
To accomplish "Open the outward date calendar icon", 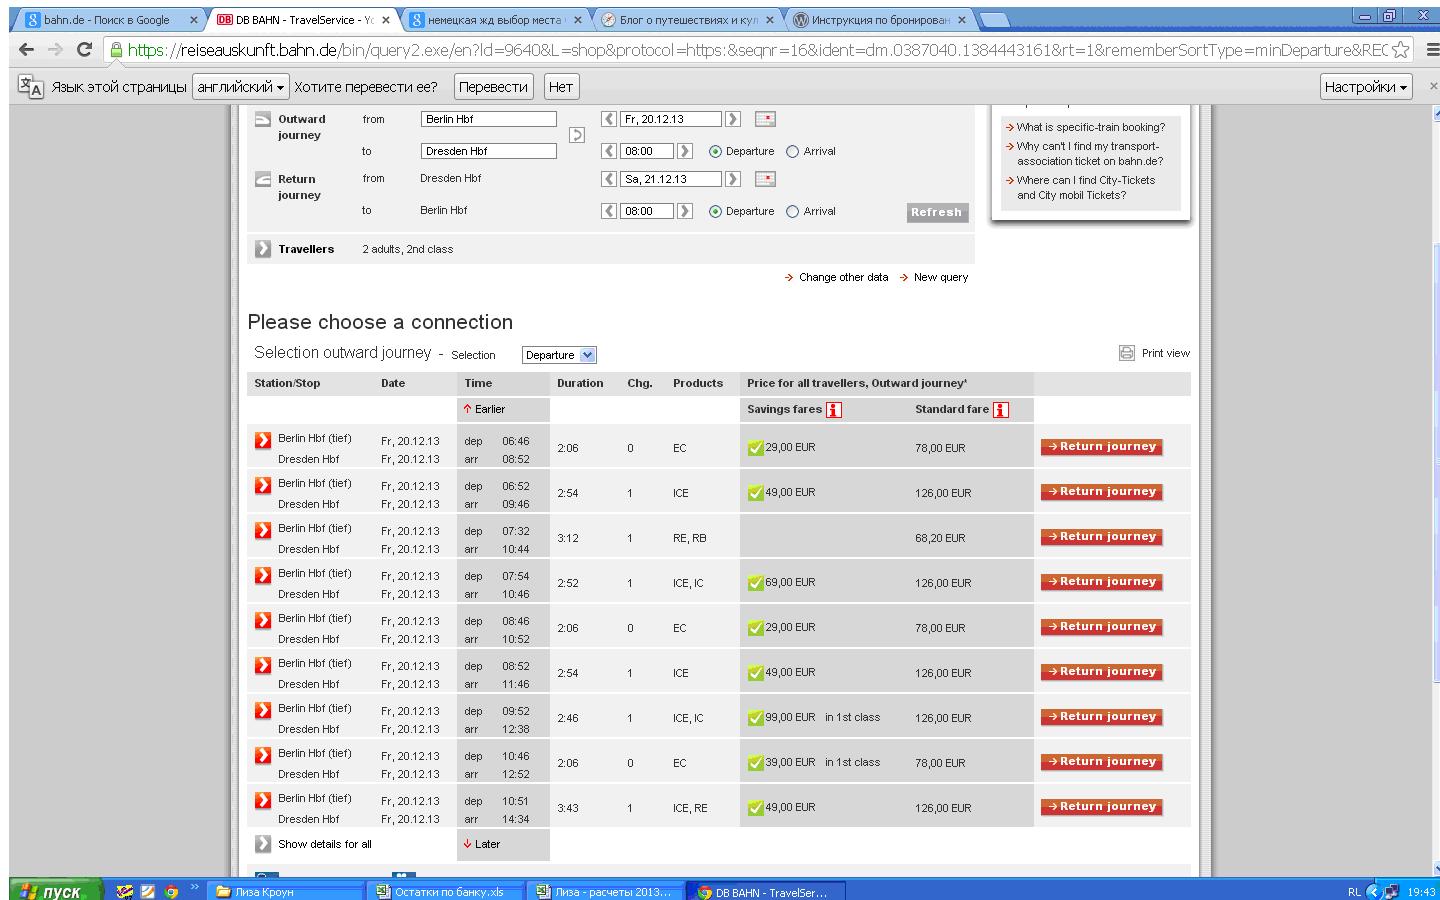I will click(765, 119).
